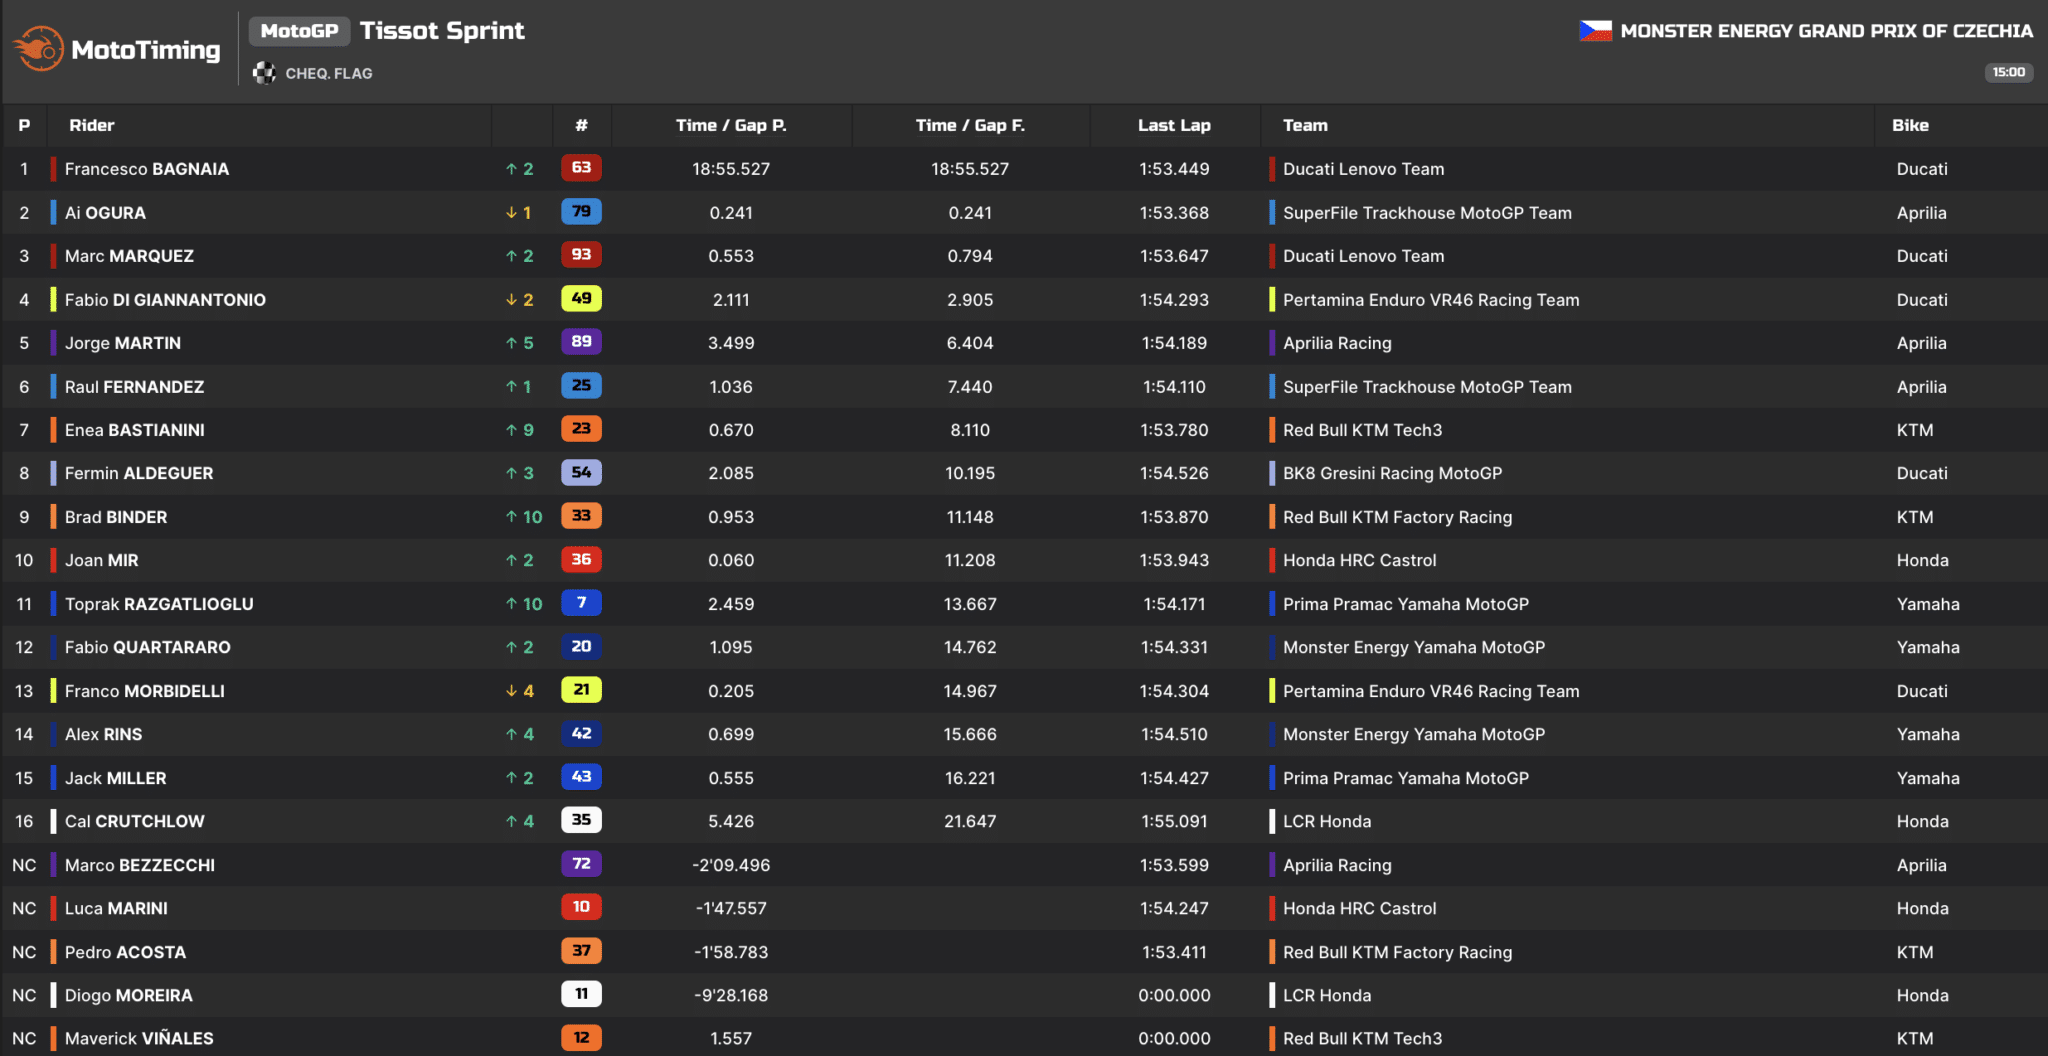
Task: Select rider name Toprak RAZGATLIOGLU
Action: pos(159,604)
